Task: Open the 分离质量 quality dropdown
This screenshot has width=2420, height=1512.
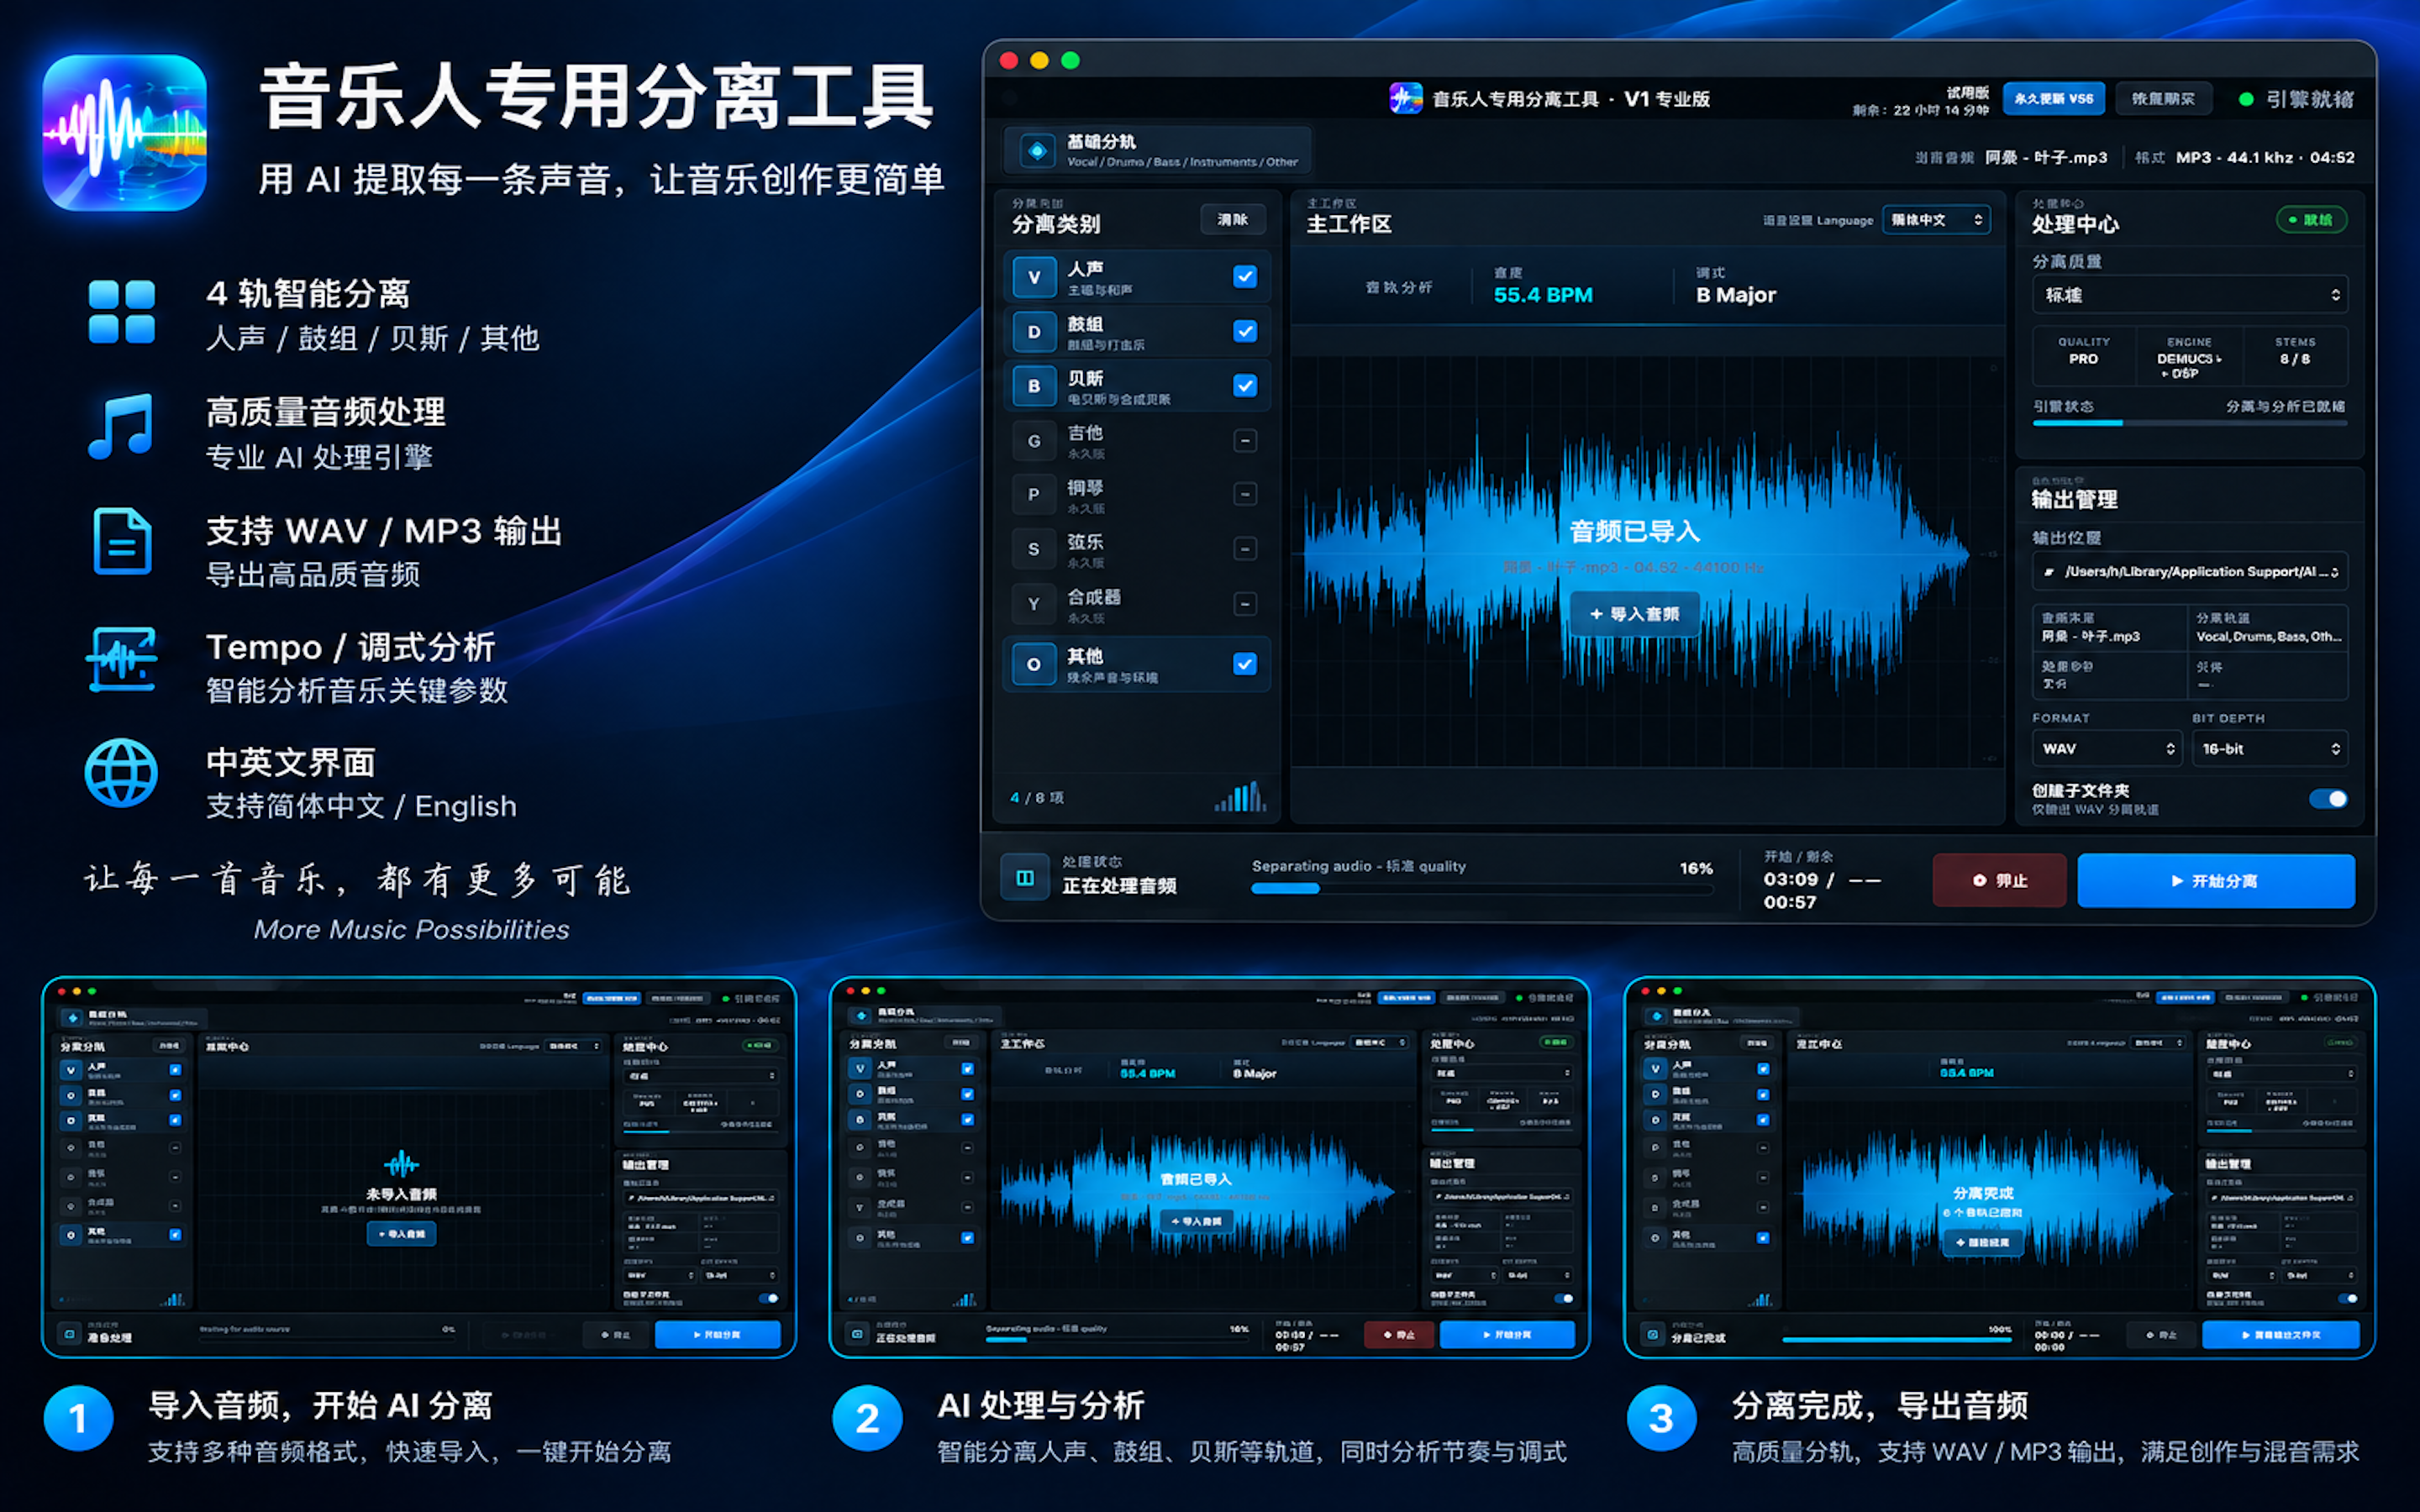Action: click(2190, 295)
